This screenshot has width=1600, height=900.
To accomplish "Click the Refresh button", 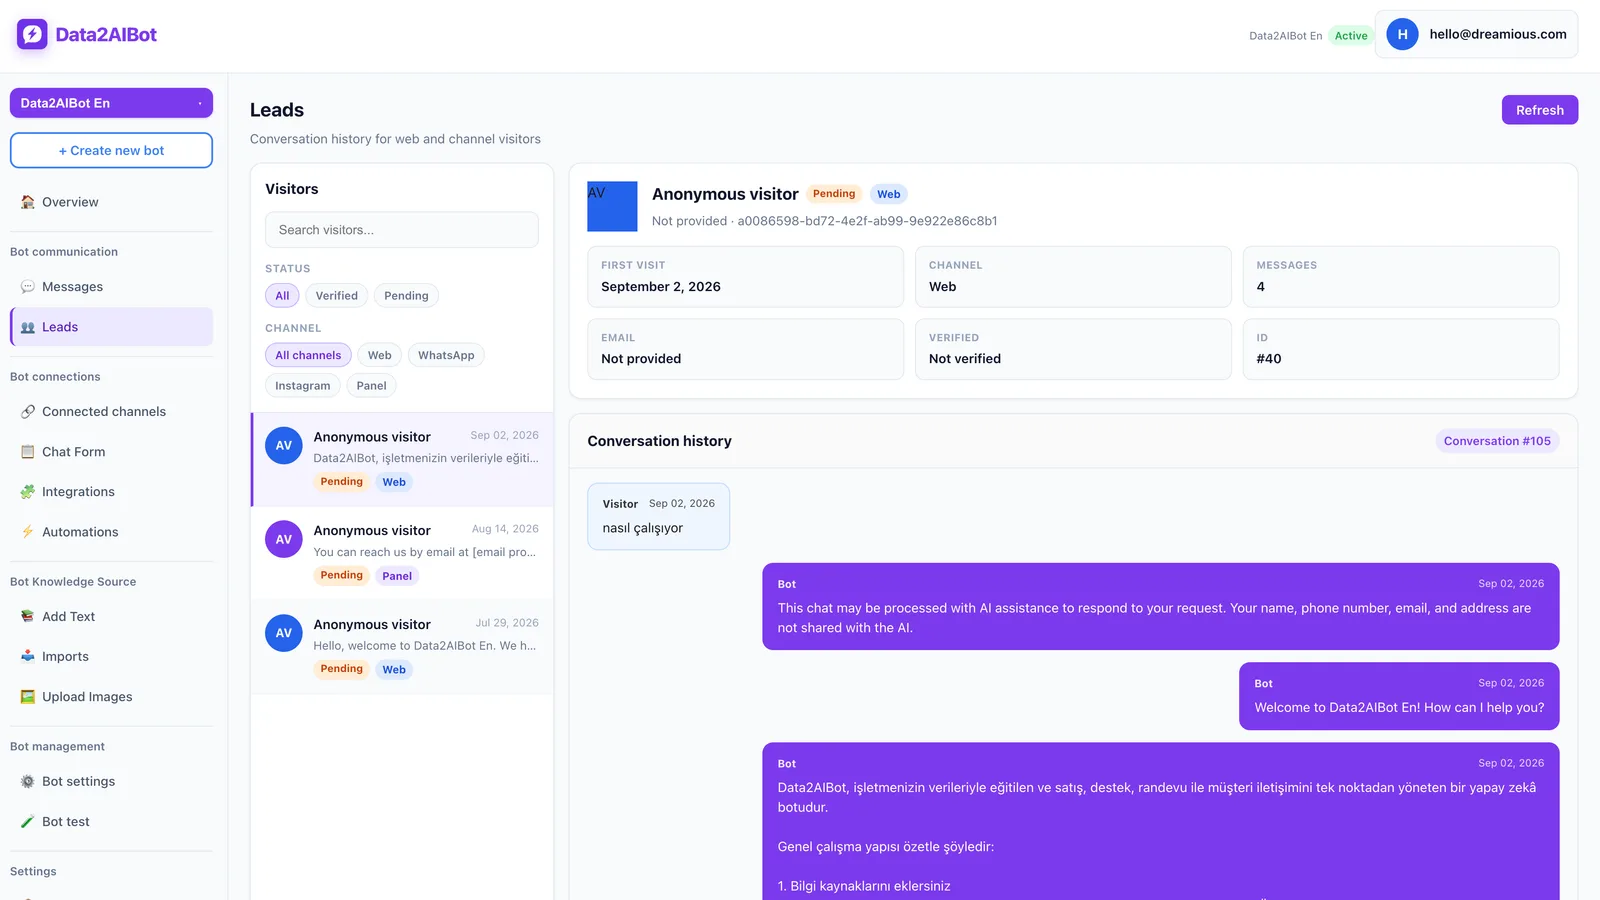I will 1539,110.
